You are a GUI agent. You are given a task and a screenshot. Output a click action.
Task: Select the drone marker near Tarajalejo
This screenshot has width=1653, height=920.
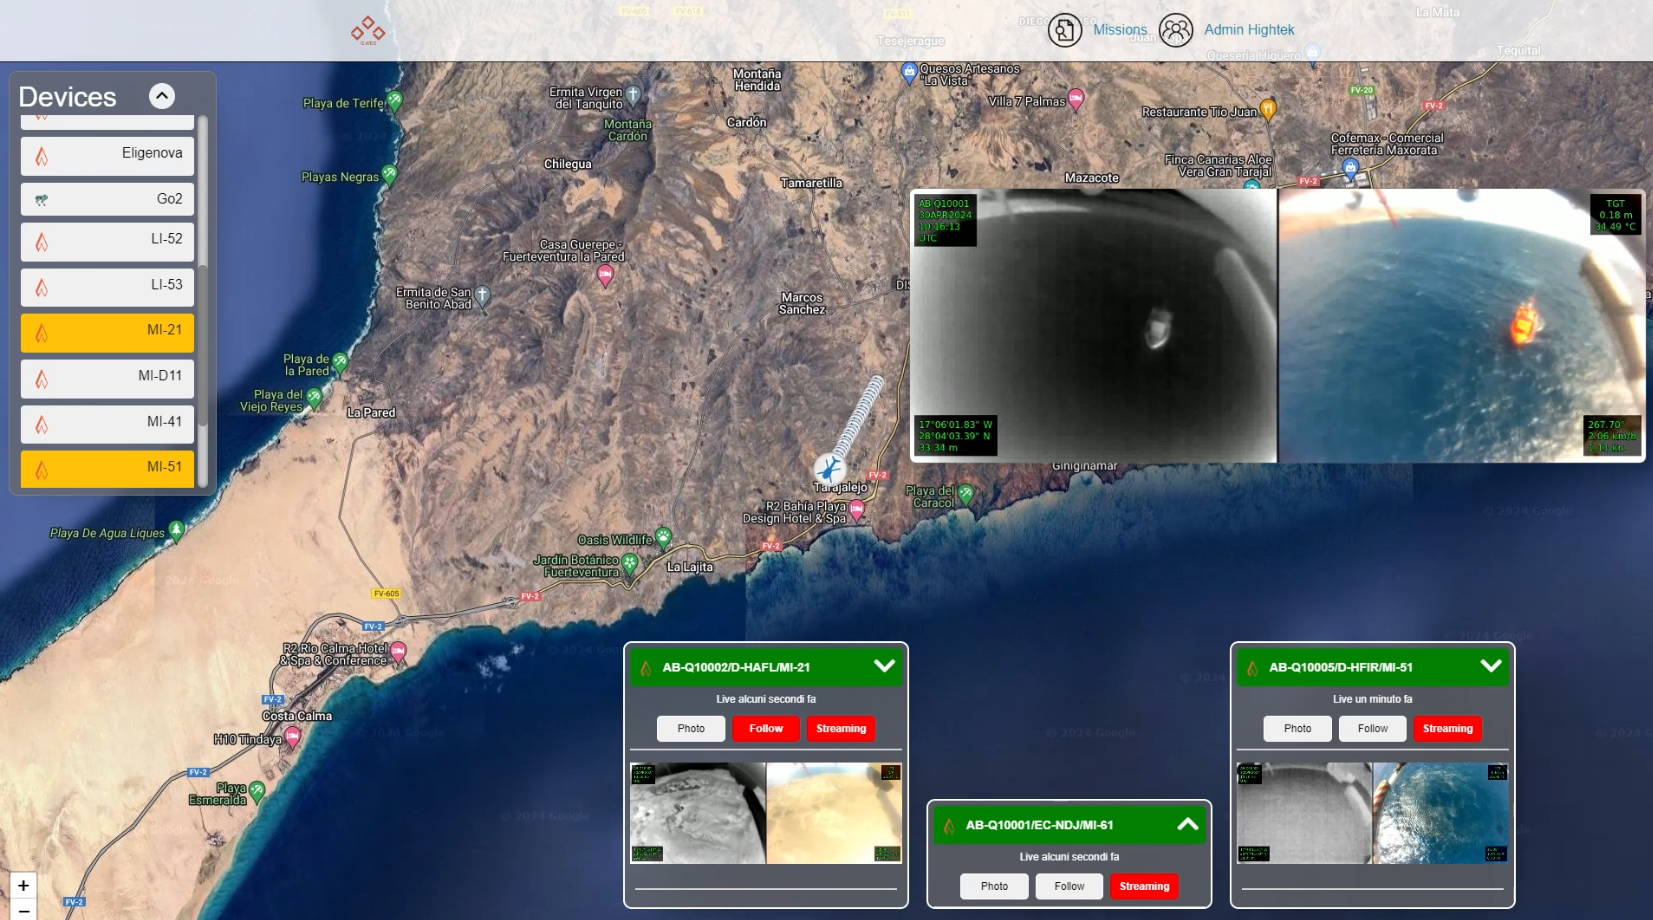tap(829, 468)
